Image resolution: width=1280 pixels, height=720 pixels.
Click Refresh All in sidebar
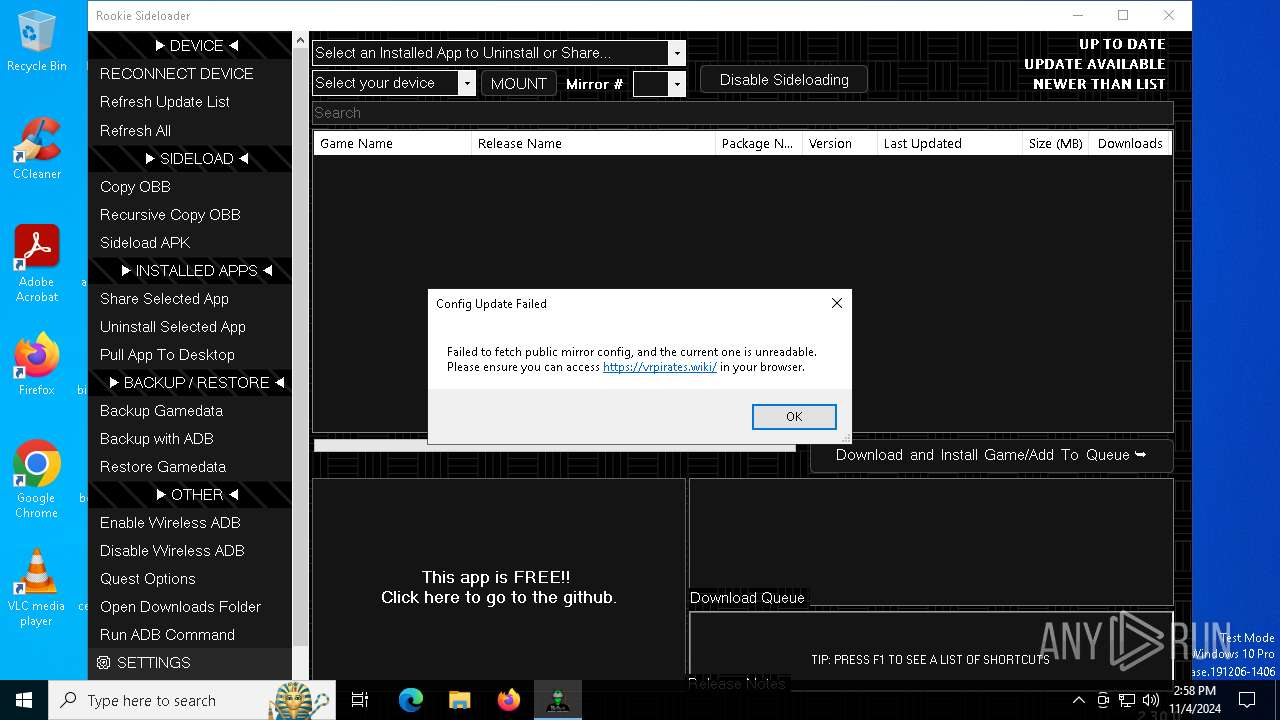pos(190,131)
